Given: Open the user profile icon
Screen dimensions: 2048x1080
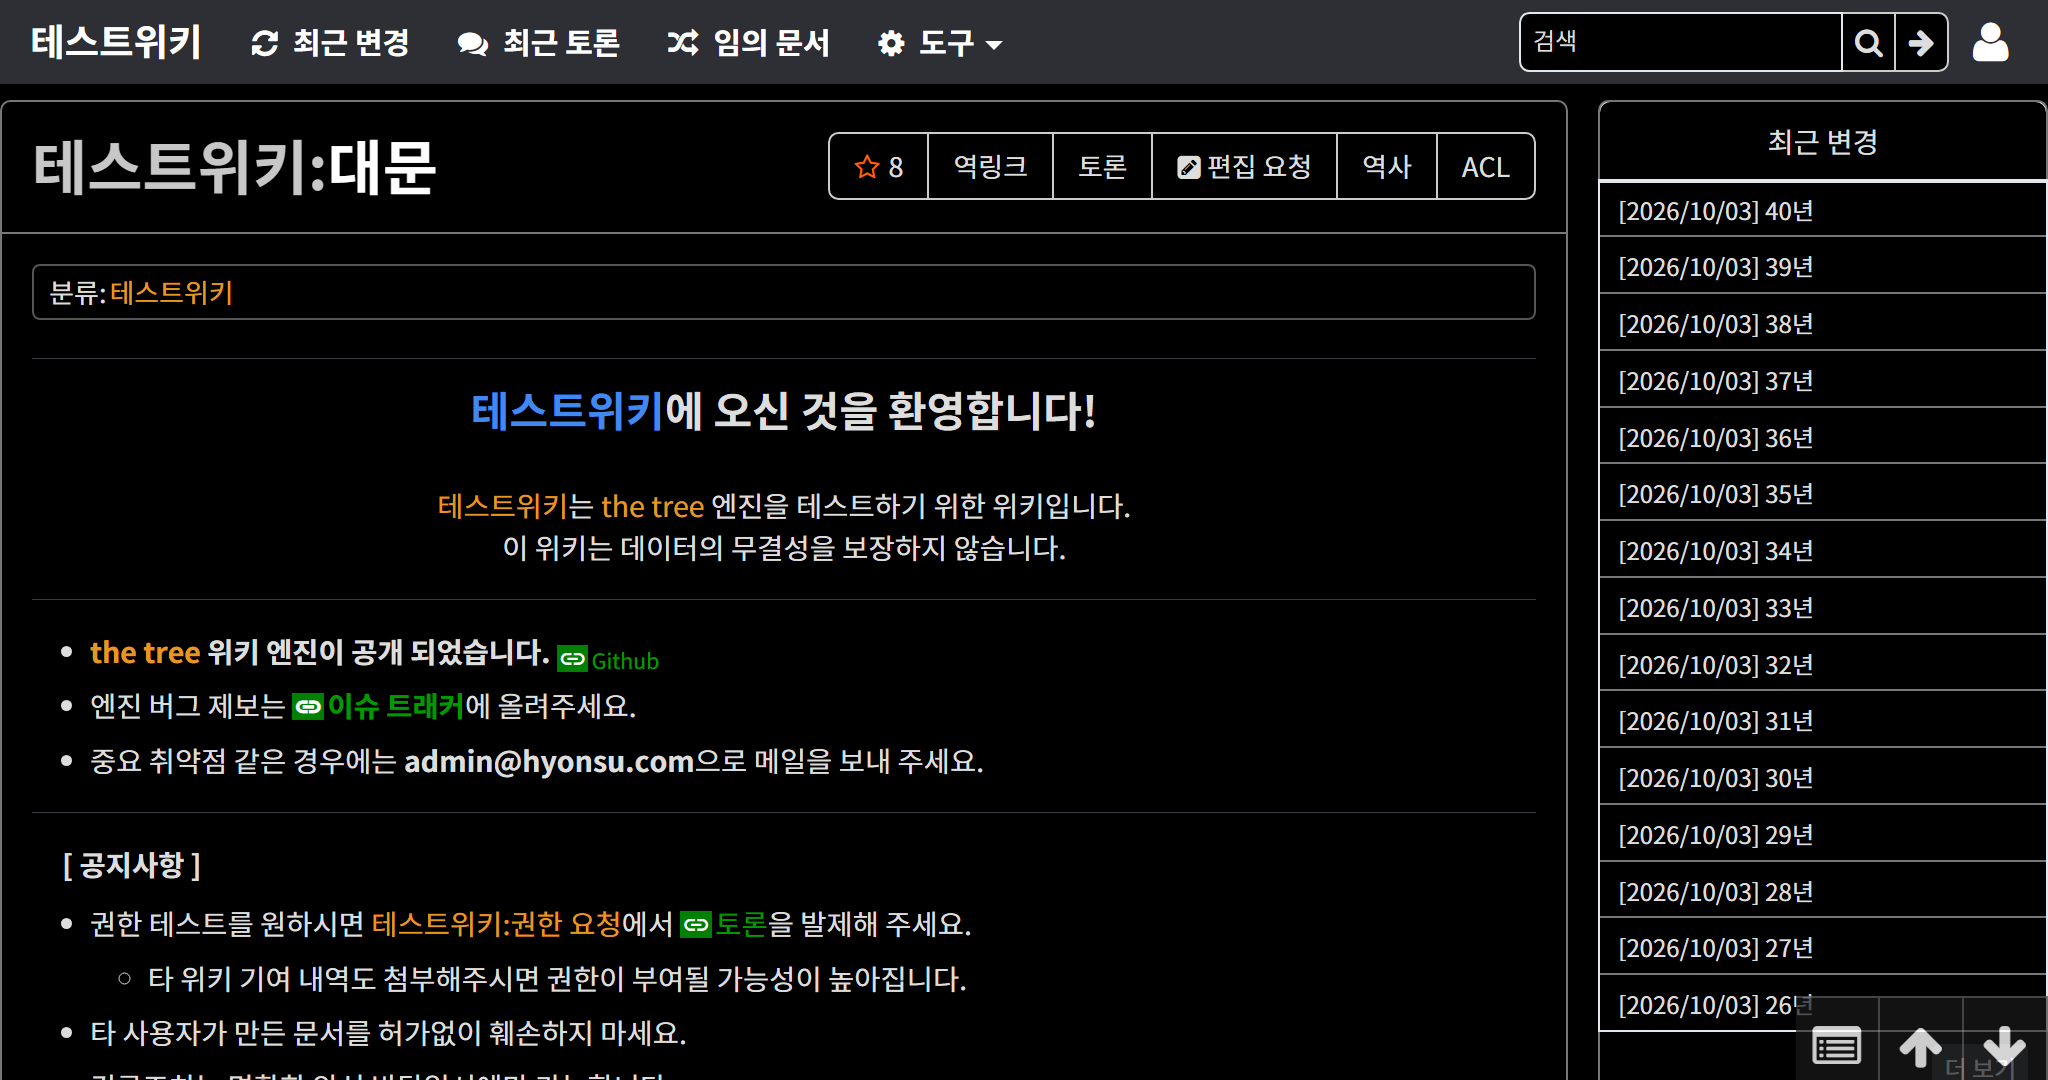Looking at the screenshot, I should (1990, 42).
